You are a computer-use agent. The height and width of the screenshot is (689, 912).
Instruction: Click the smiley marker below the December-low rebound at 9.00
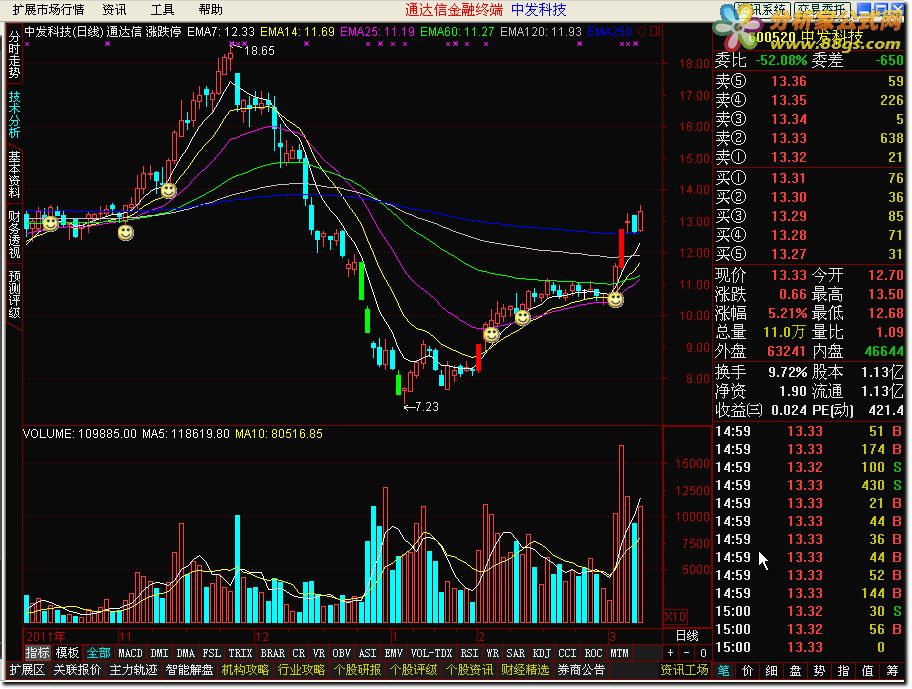tap(491, 334)
